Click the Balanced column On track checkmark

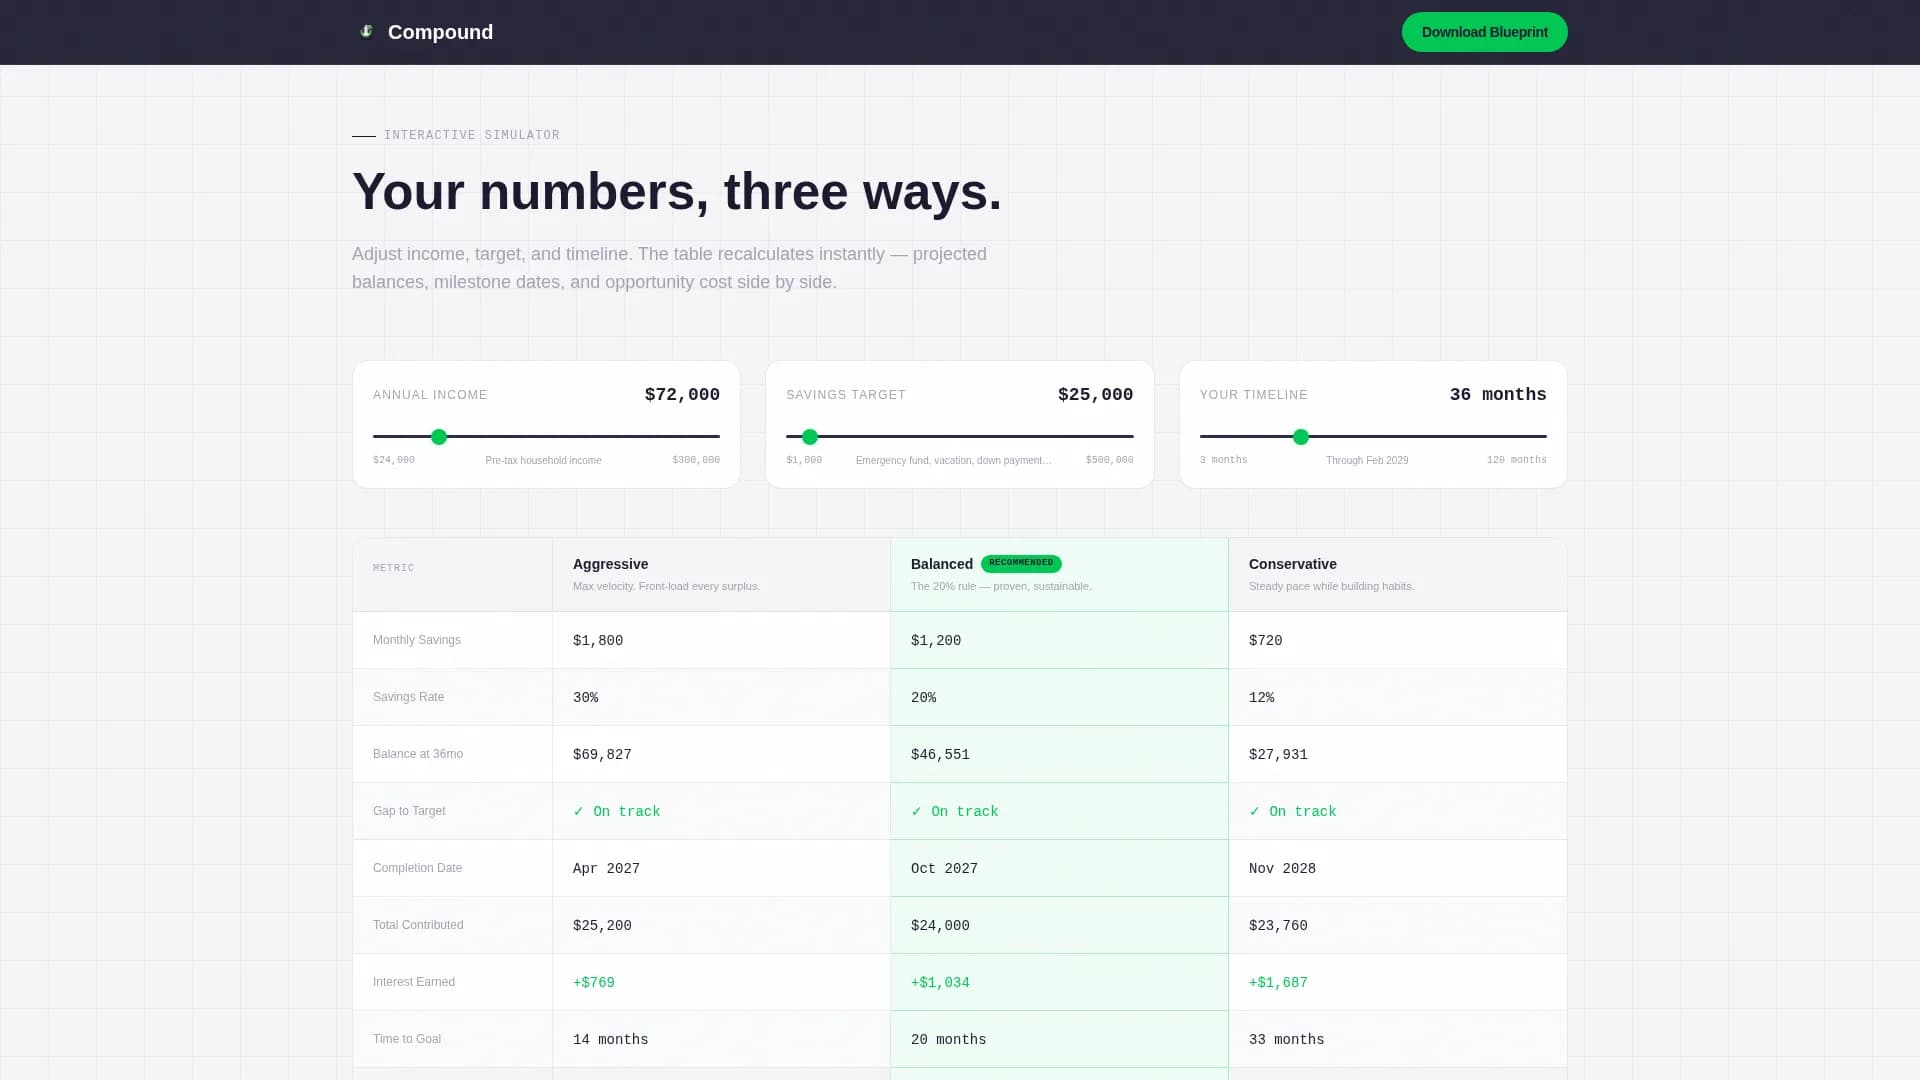(918, 811)
